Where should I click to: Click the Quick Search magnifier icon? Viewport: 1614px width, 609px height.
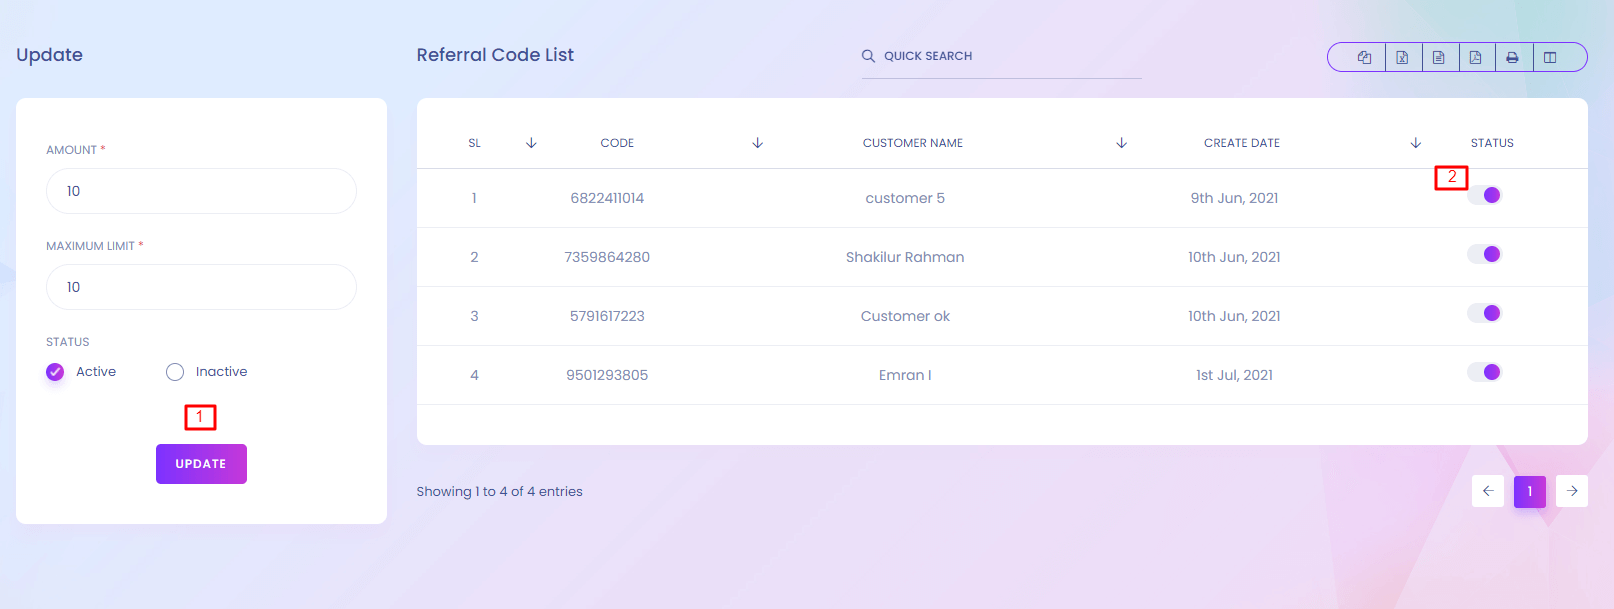(x=868, y=56)
